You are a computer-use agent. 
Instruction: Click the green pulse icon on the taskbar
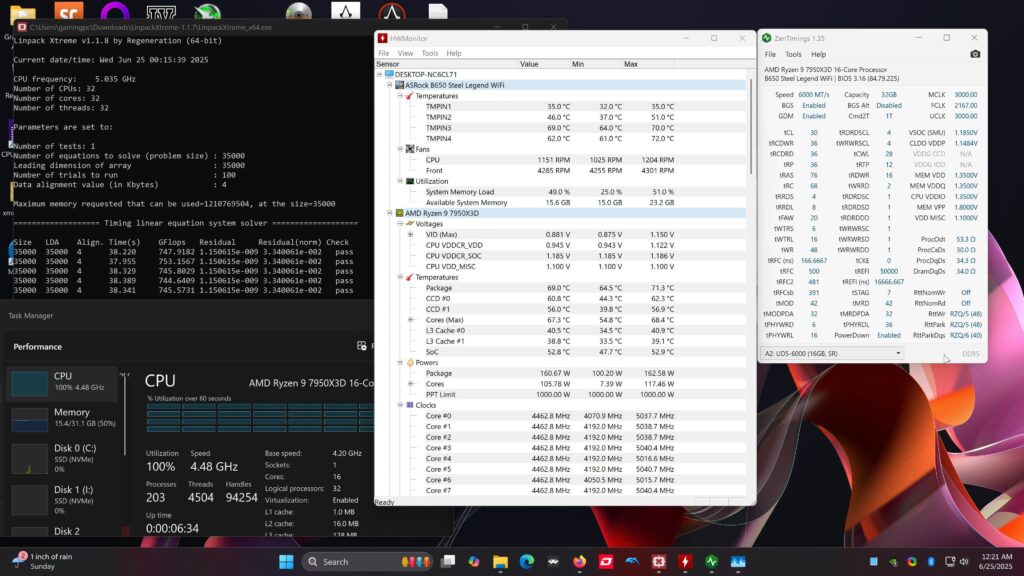pyautogui.click(x=711, y=562)
